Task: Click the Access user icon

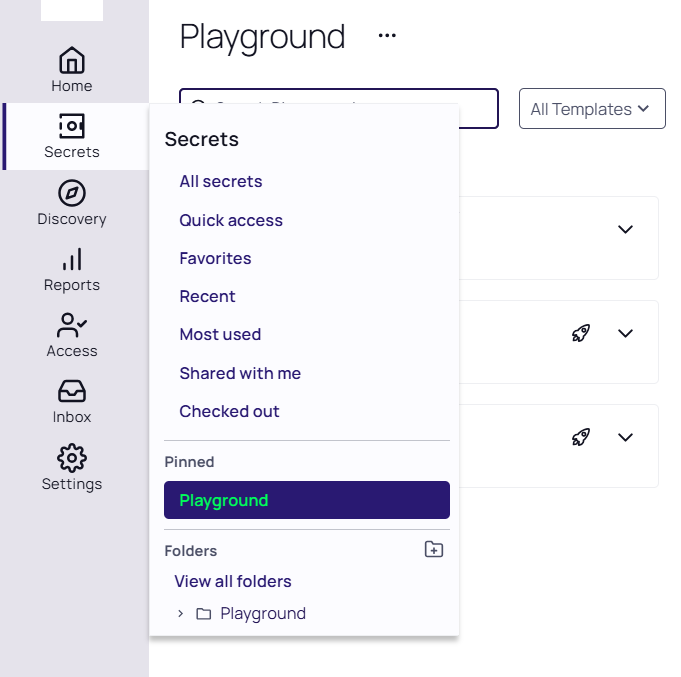Action: 72,326
